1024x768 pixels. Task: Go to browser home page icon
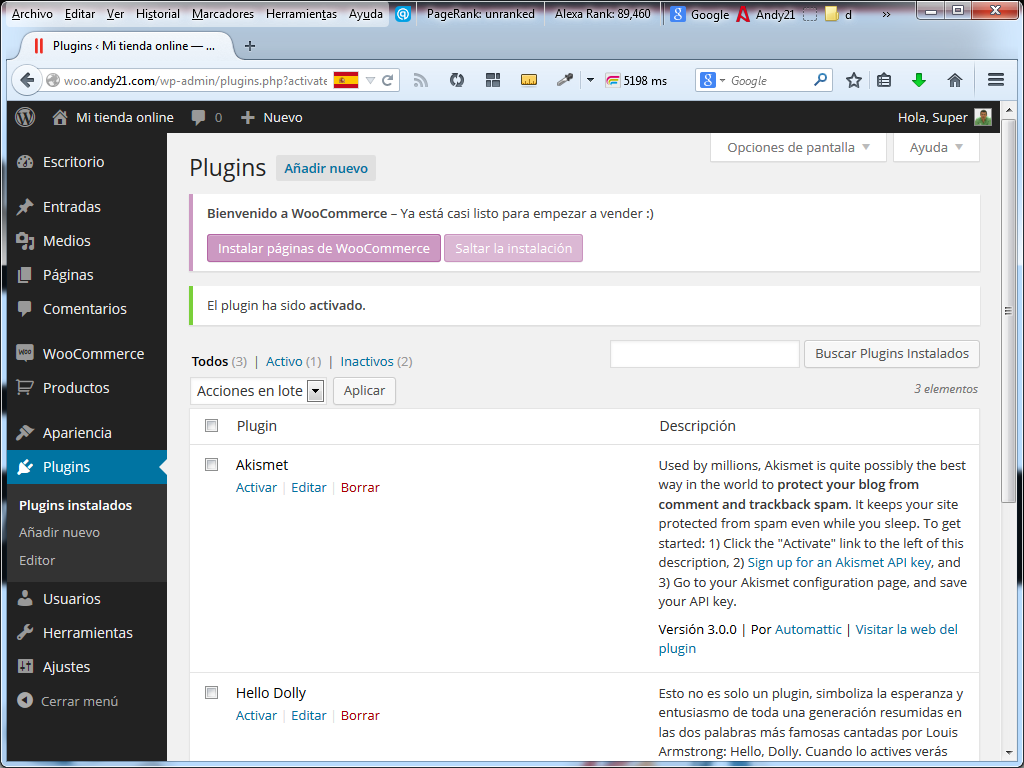955,80
